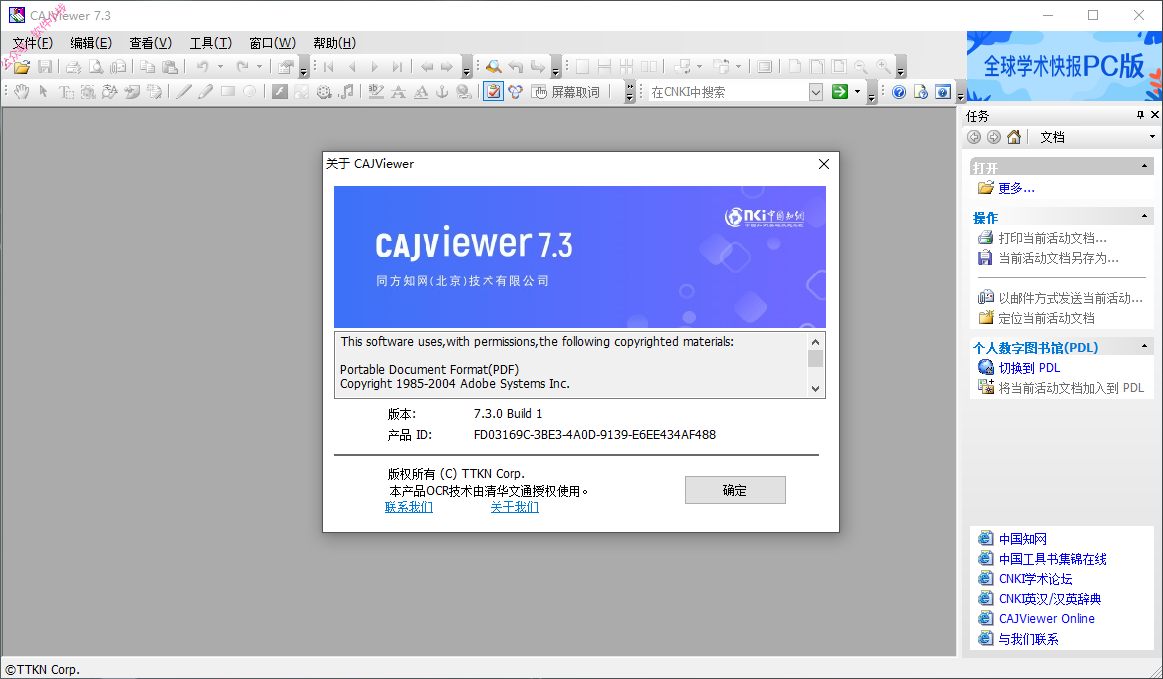This screenshot has width=1163, height=679.
Task: Open the 工具(T) menu
Action: click(211, 43)
